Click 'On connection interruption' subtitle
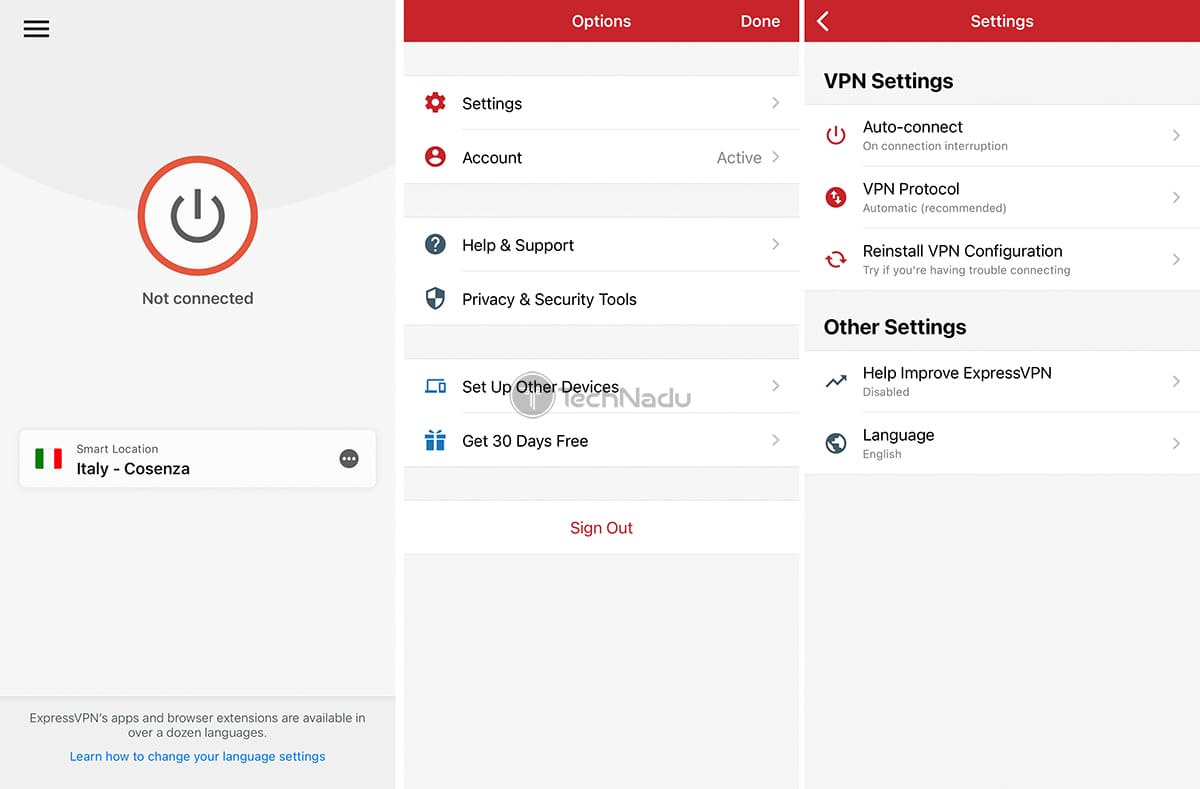 click(x=935, y=146)
